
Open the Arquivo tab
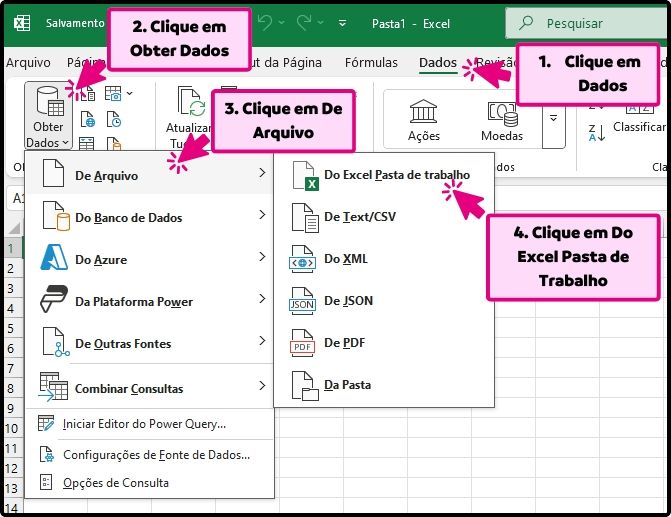click(x=28, y=63)
